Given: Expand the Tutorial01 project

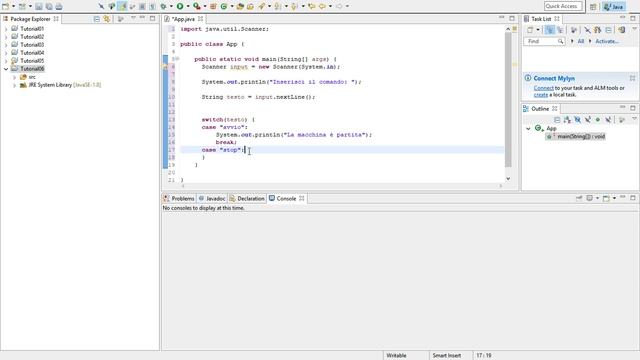Looking at the screenshot, I should (x=6, y=29).
